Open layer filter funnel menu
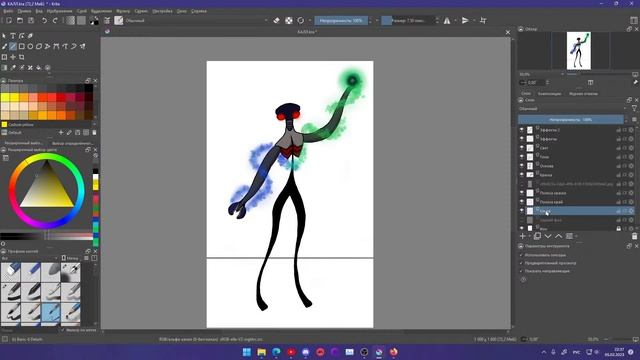The image size is (640, 360). [634, 109]
